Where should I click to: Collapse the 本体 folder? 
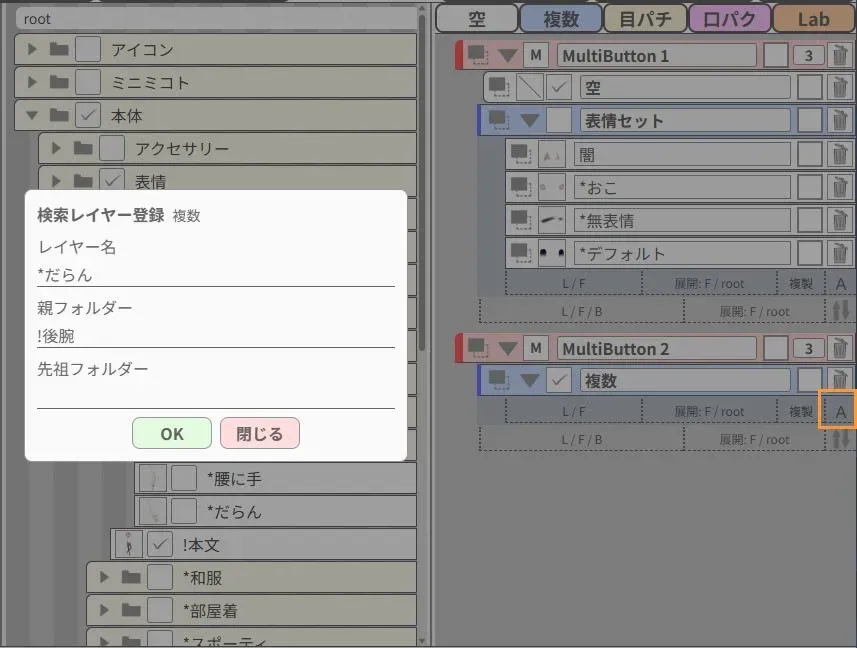coord(32,115)
